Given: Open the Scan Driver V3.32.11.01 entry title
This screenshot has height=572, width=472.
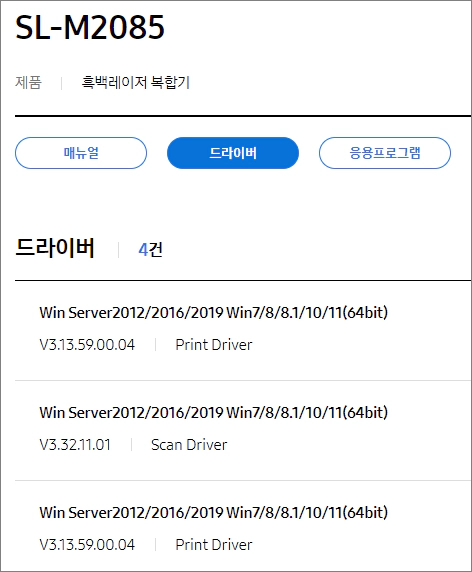Looking at the screenshot, I should (x=213, y=413).
